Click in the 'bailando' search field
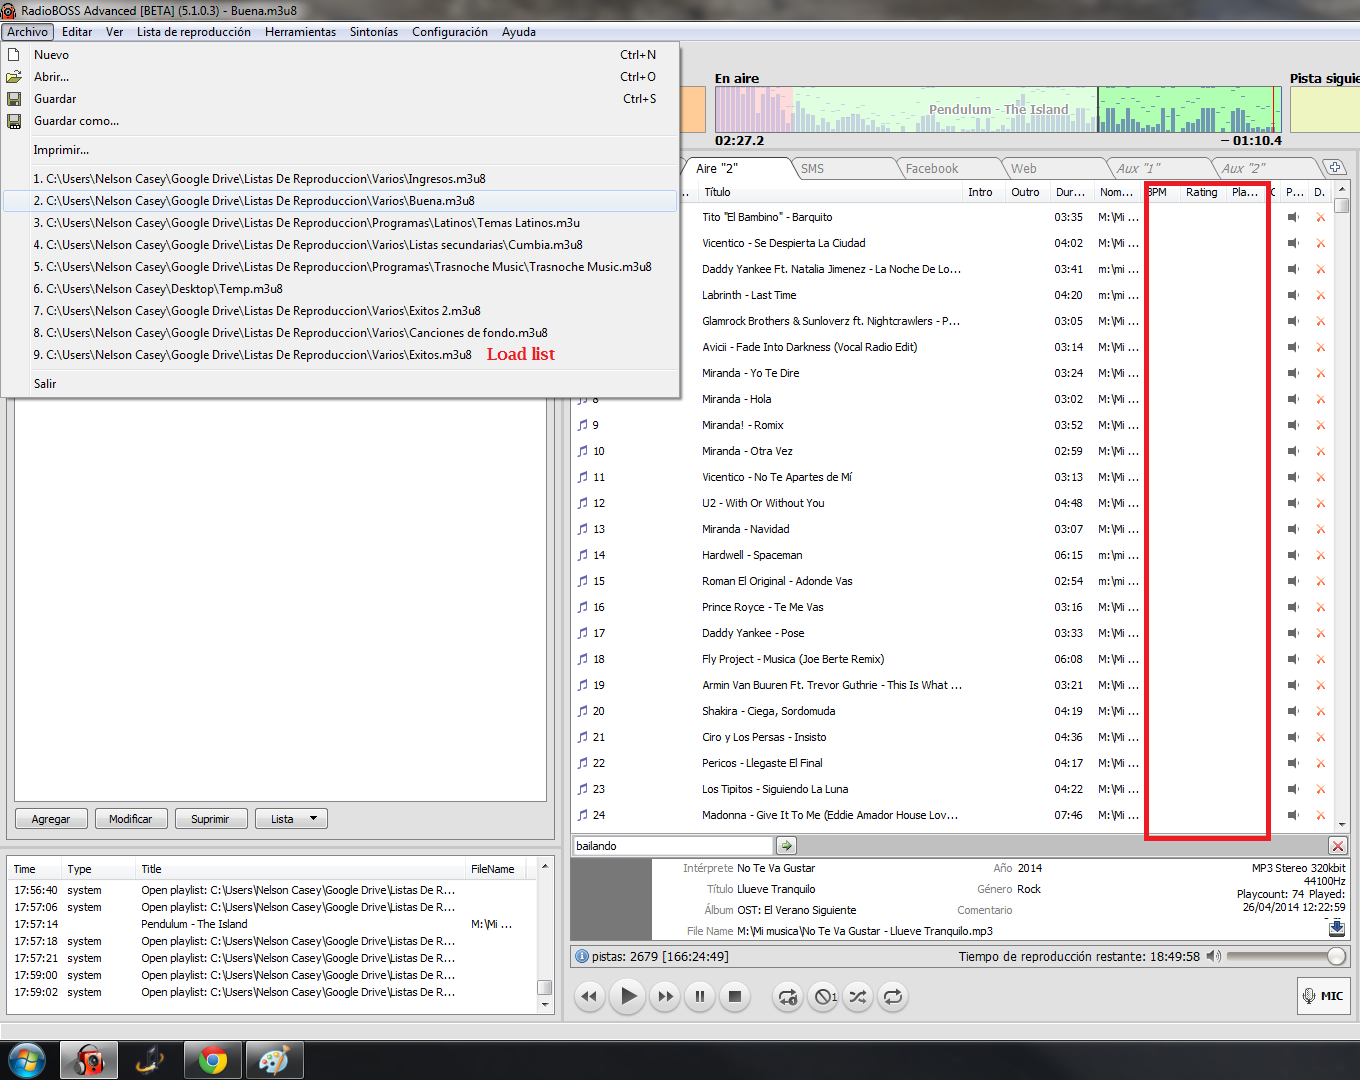The height and width of the screenshot is (1080, 1360). (x=673, y=846)
